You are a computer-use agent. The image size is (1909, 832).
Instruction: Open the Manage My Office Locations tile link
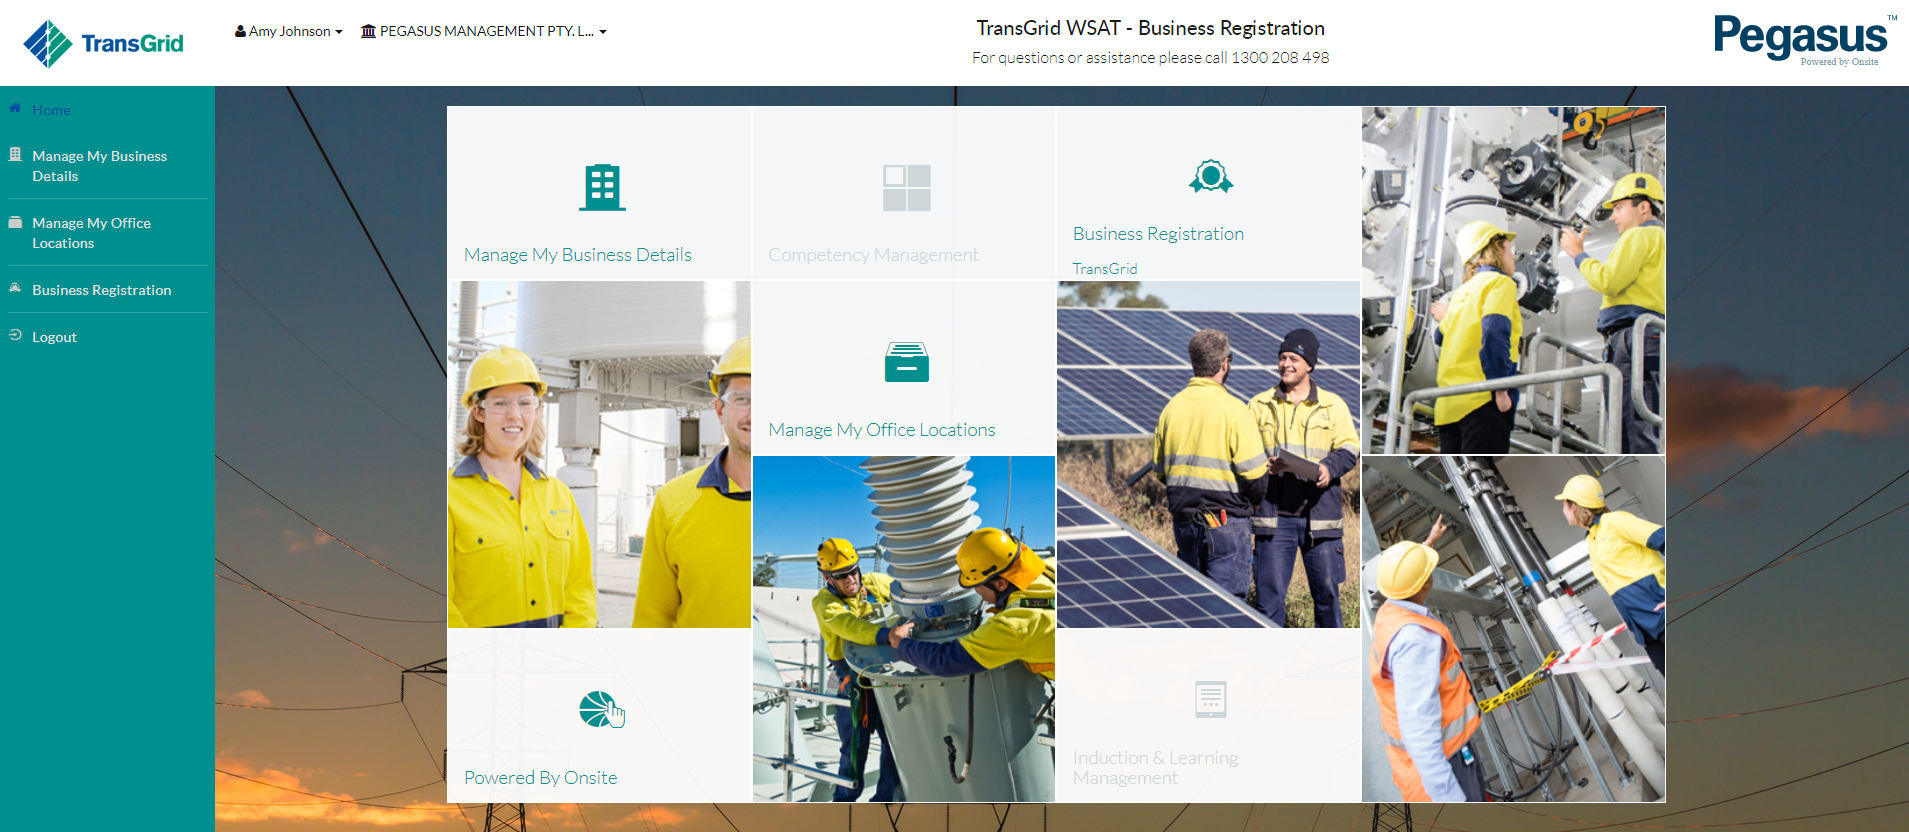[x=882, y=430]
